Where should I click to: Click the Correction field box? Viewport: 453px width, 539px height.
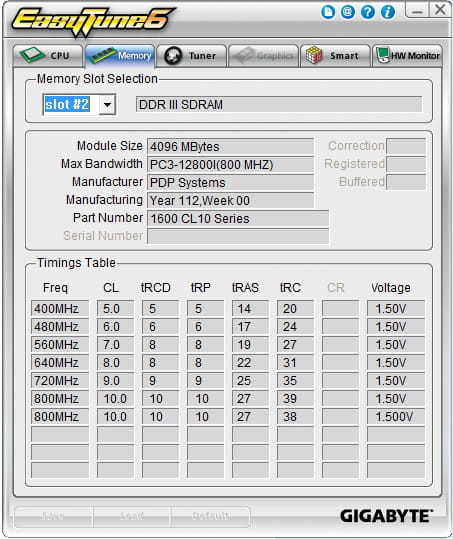(x=406, y=146)
